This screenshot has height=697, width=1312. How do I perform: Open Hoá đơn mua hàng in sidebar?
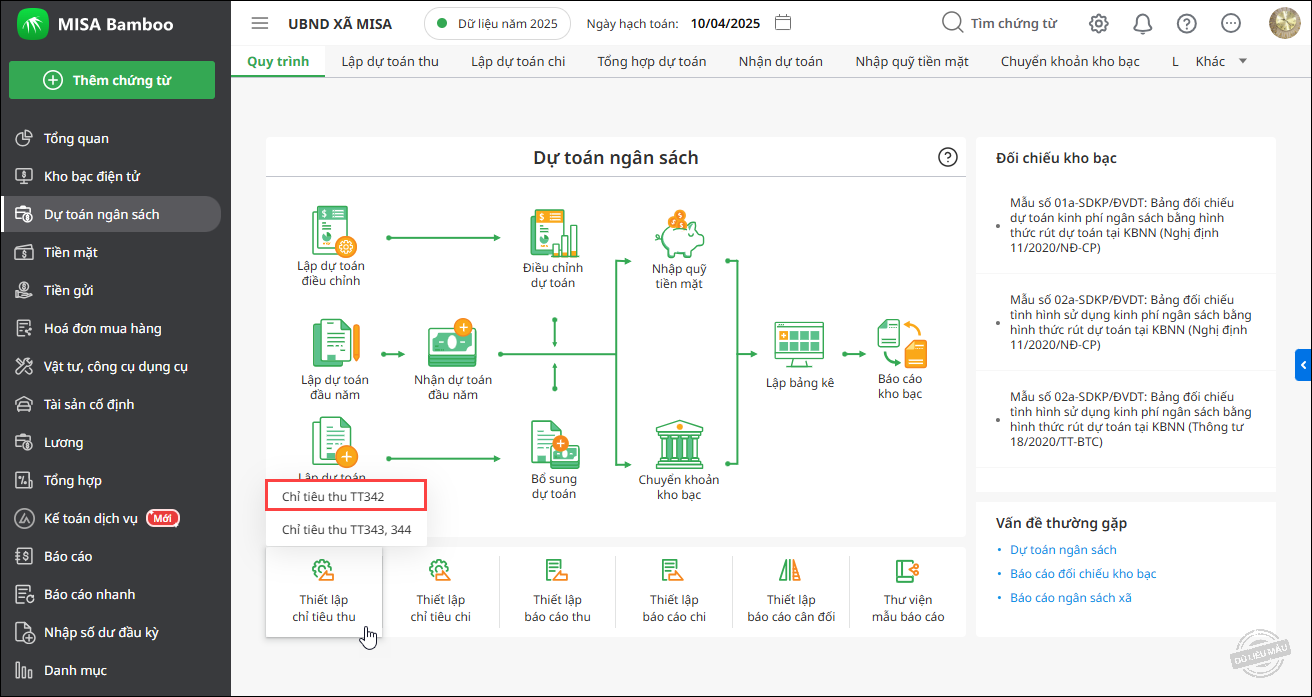[112, 328]
